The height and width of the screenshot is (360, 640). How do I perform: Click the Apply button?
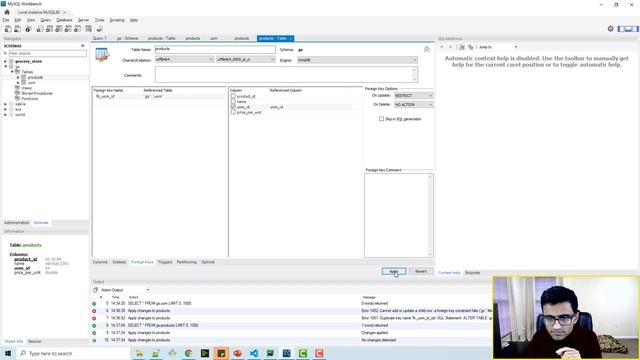coord(394,271)
